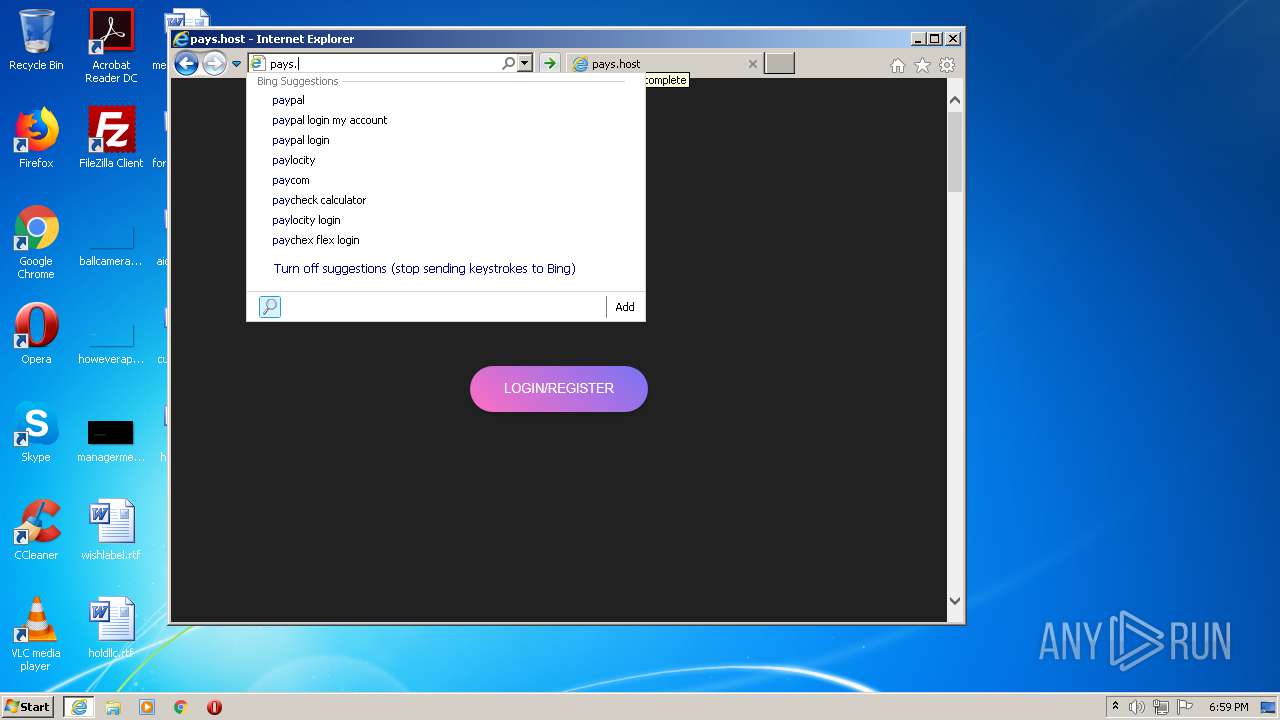Click the LOGIN/REGISTER button

point(559,388)
